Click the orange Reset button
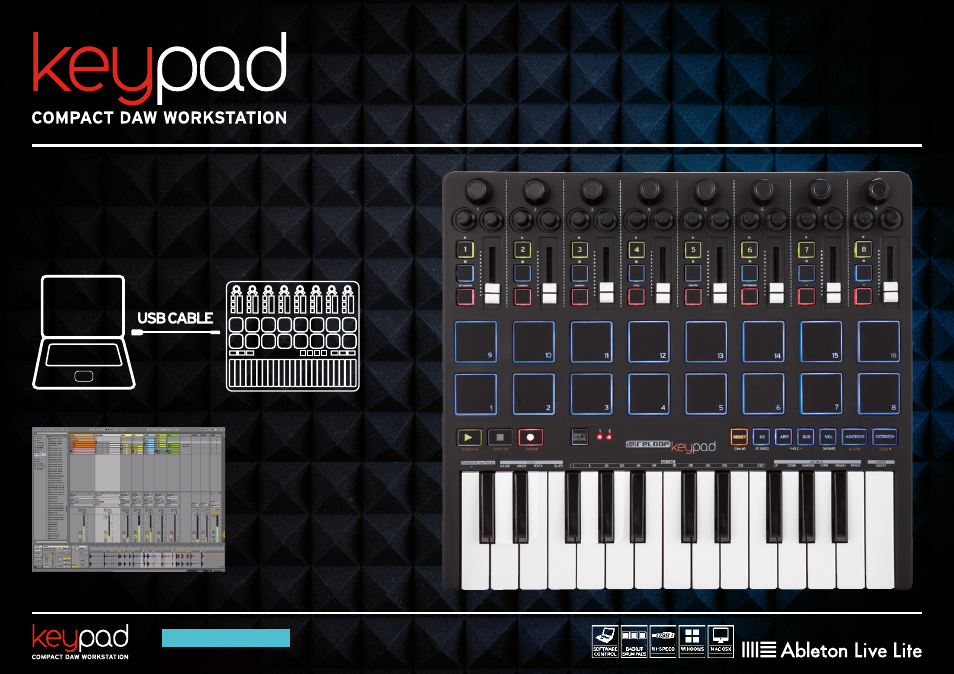 coord(739,437)
